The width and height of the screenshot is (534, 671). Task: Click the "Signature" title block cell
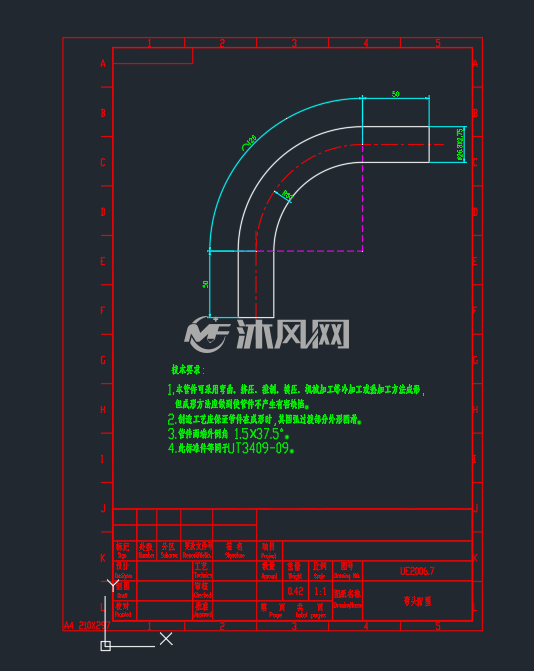pos(234,550)
